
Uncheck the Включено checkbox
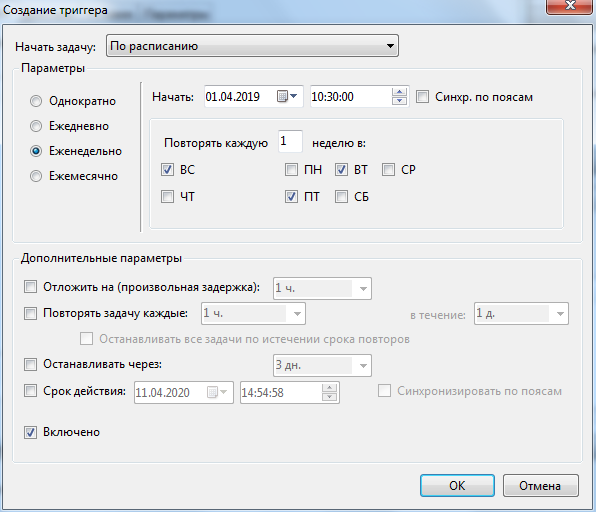click(30, 433)
